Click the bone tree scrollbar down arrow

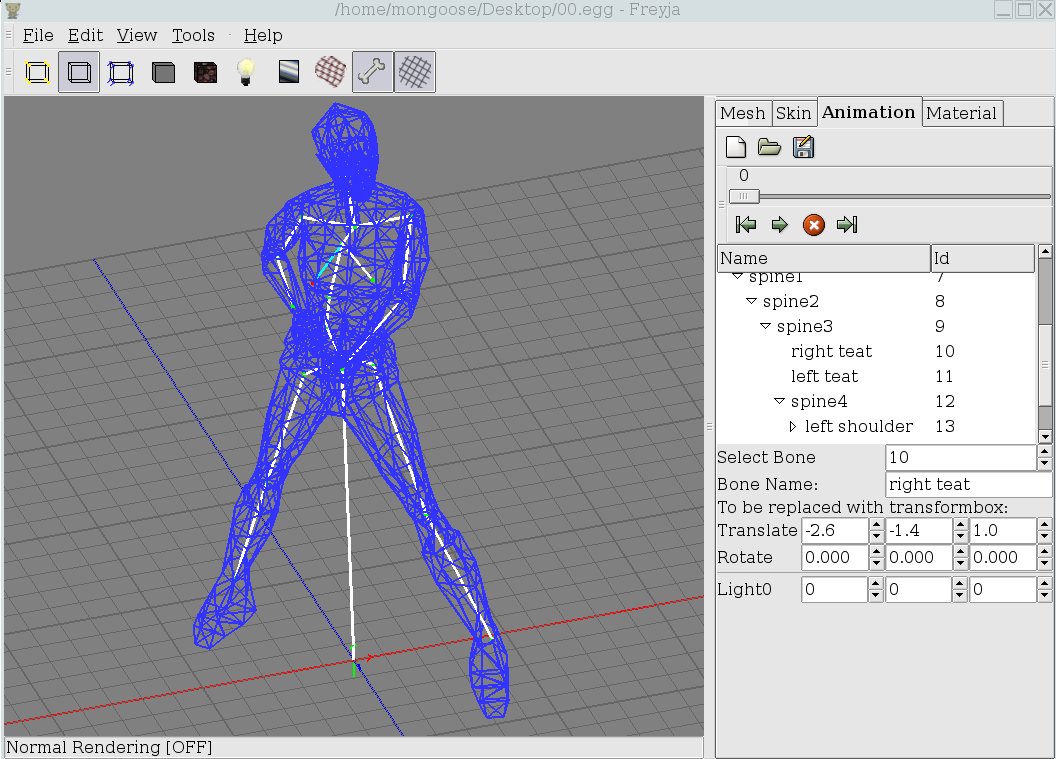(x=1045, y=437)
